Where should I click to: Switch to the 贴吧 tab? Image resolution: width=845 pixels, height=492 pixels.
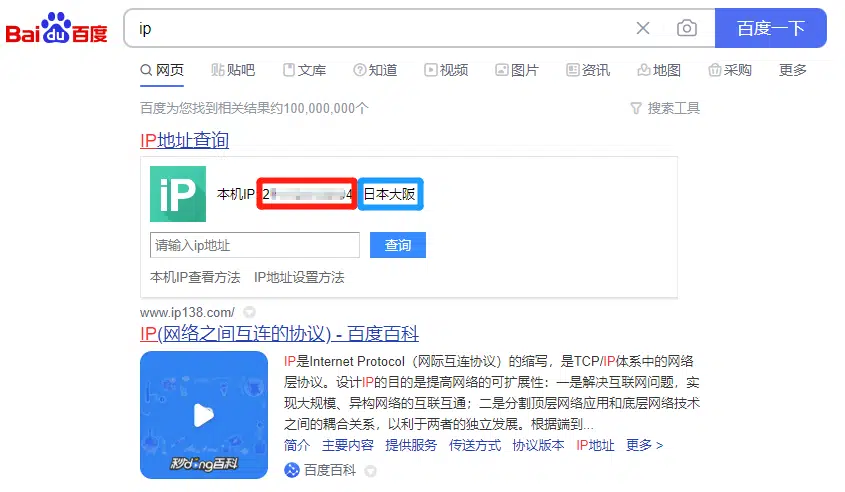point(233,70)
